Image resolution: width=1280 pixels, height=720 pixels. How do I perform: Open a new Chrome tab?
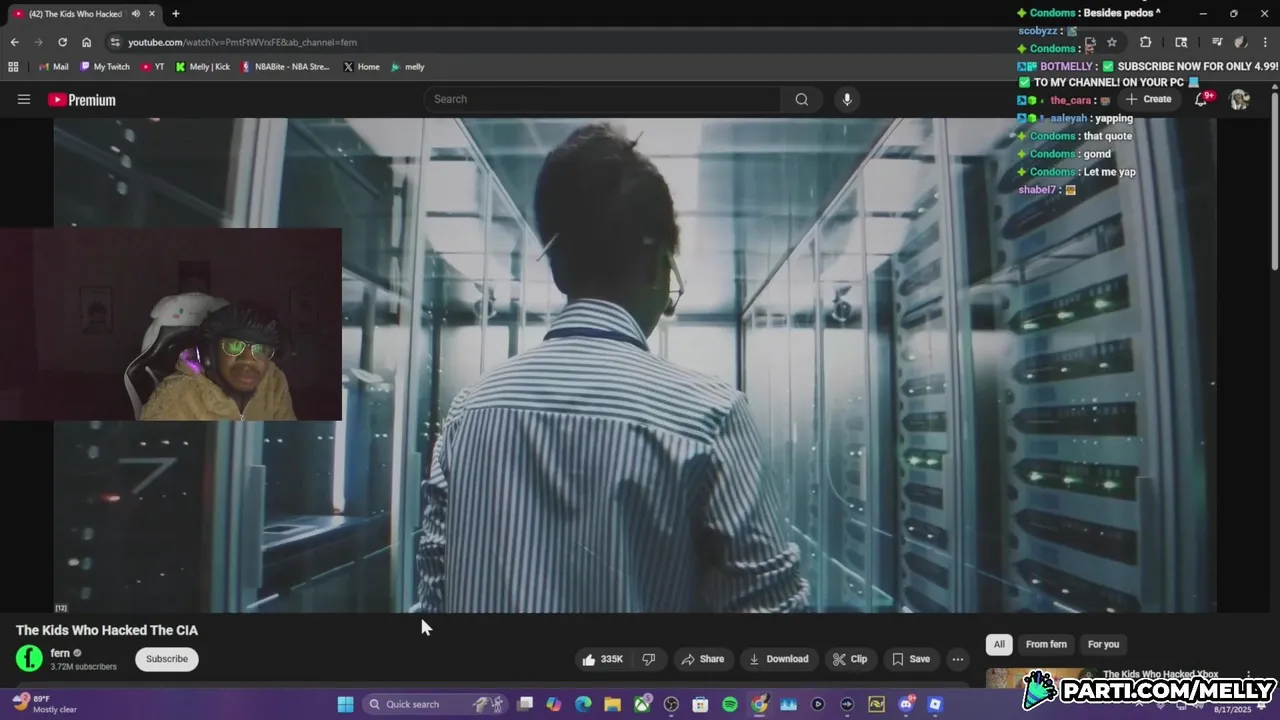point(175,14)
